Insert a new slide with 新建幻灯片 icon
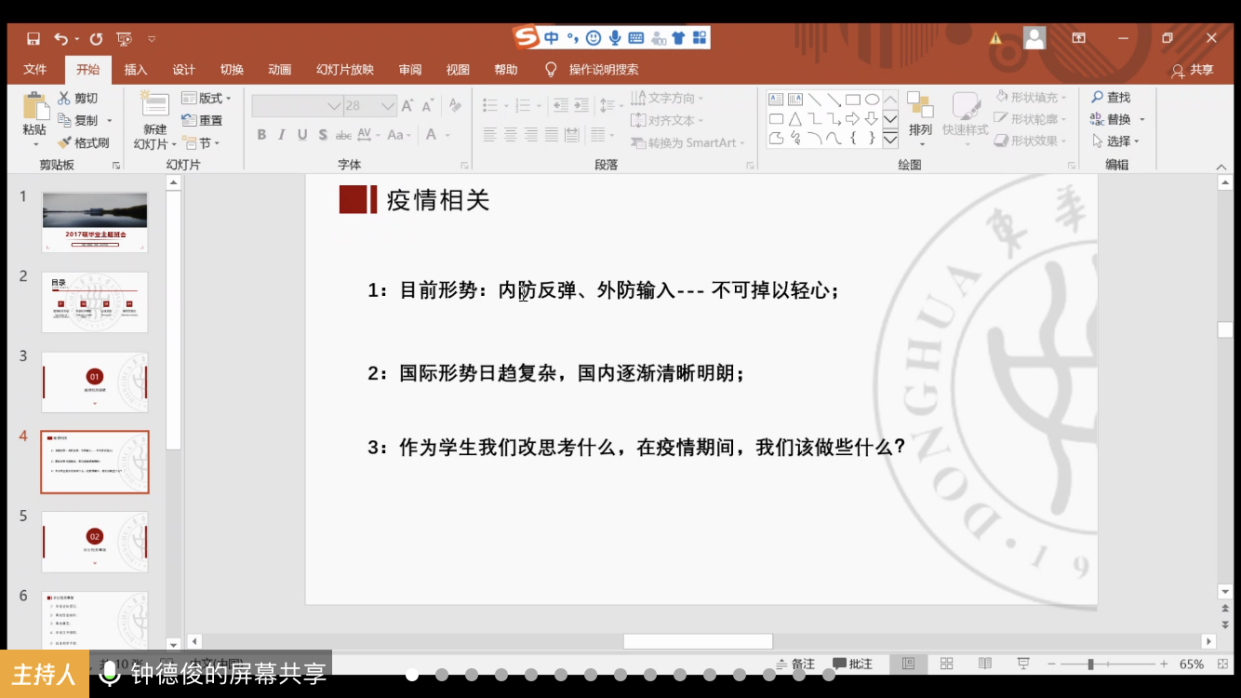This screenshot has width=1241, height=698. 154,106
